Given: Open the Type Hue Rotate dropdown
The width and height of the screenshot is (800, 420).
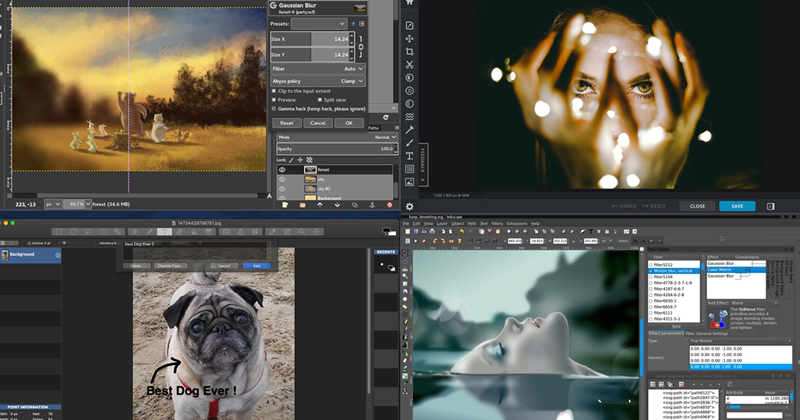Looking at the screenshot, I should (x=740, y=341).
